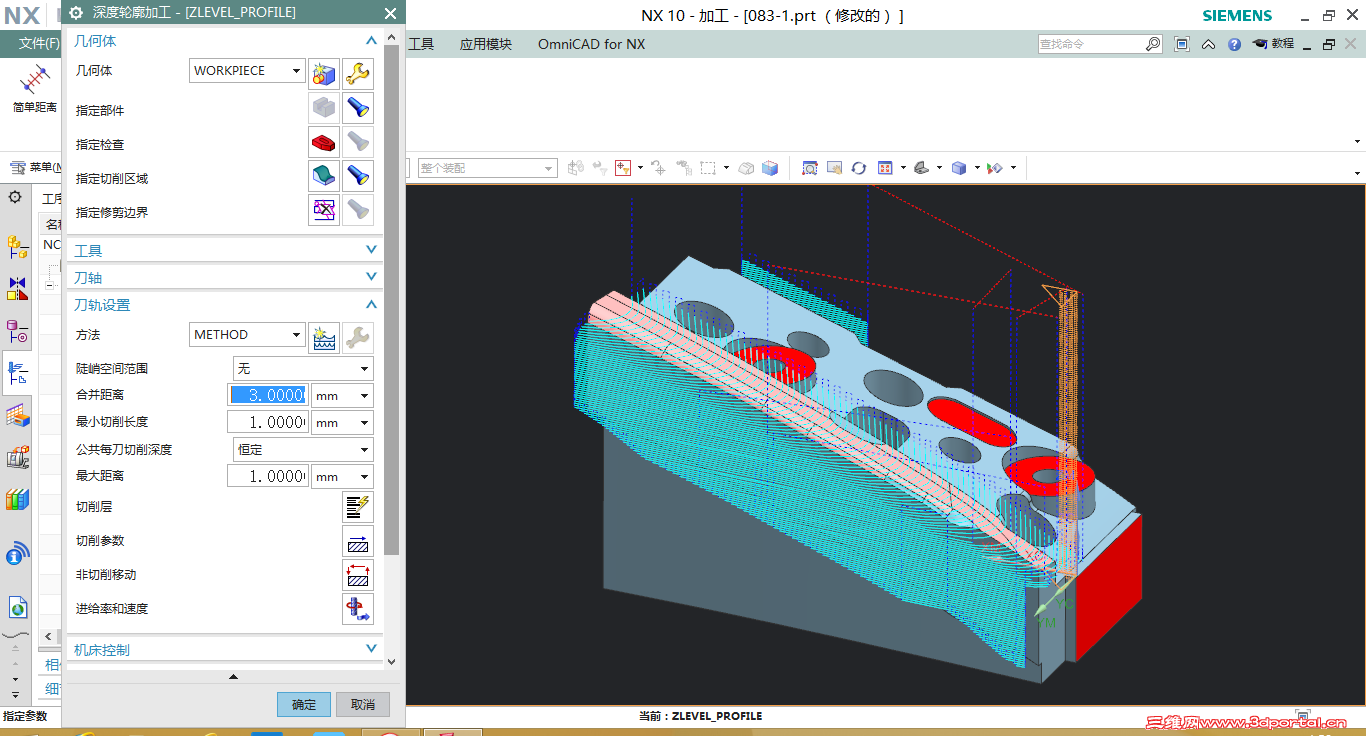Click the specify check geometry icon for 指定检查
The height and width of the screenshot is (736, 1366).
323,143
